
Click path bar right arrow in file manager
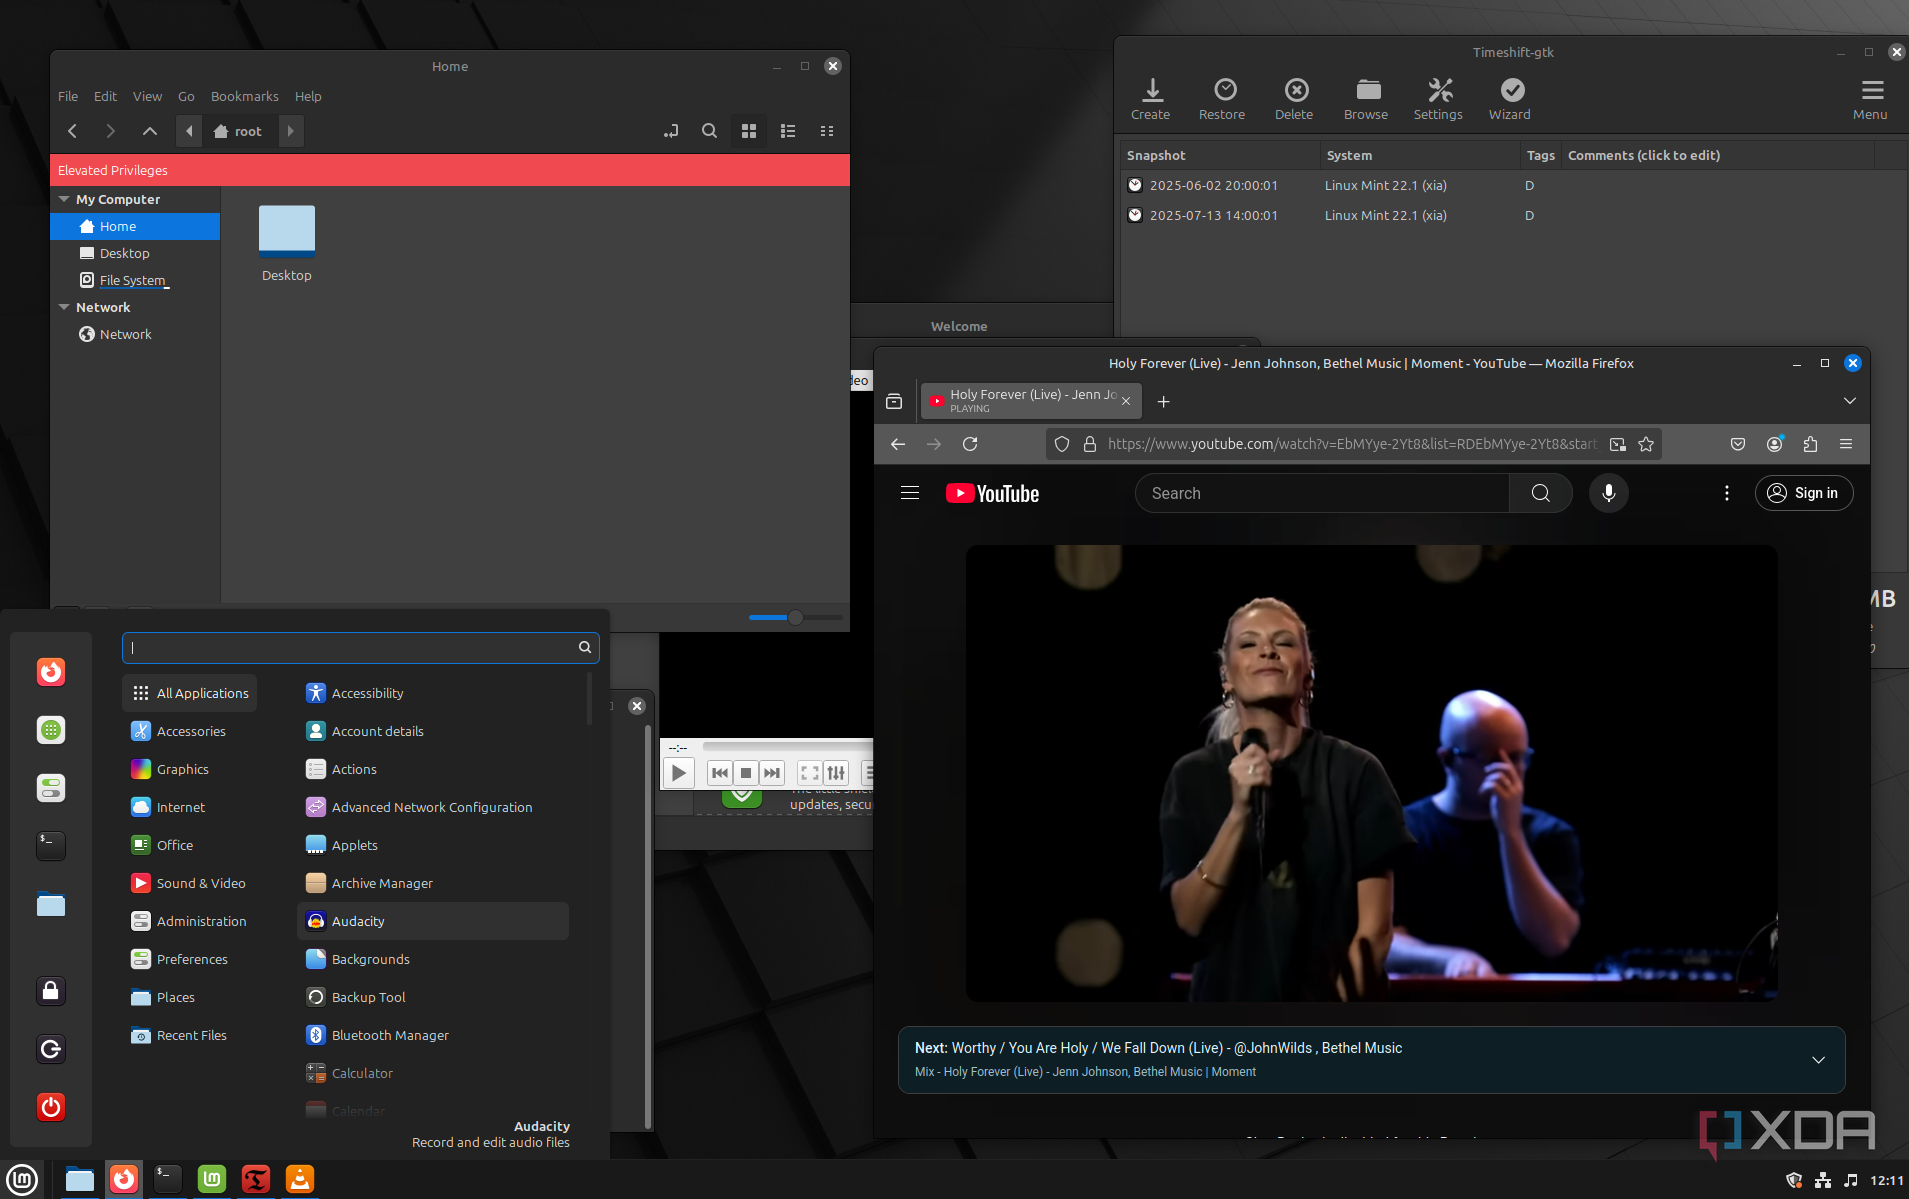pos(290,131)
